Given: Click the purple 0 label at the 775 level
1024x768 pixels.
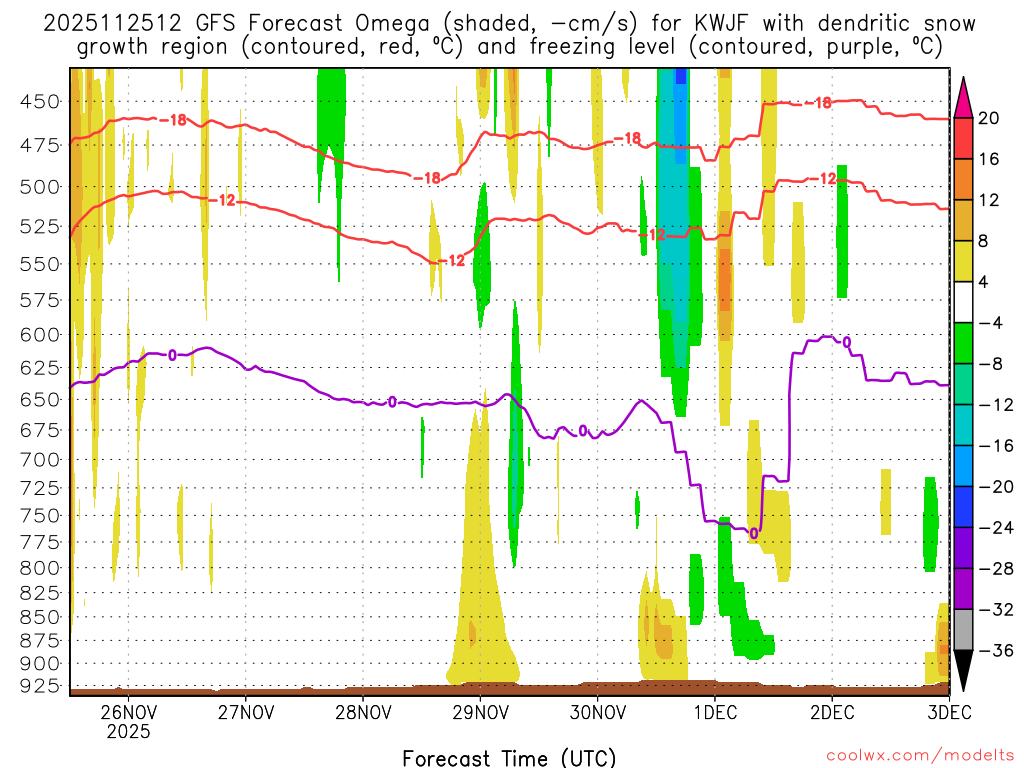Looking at the screenshot, I should click(x=754, y=534).
